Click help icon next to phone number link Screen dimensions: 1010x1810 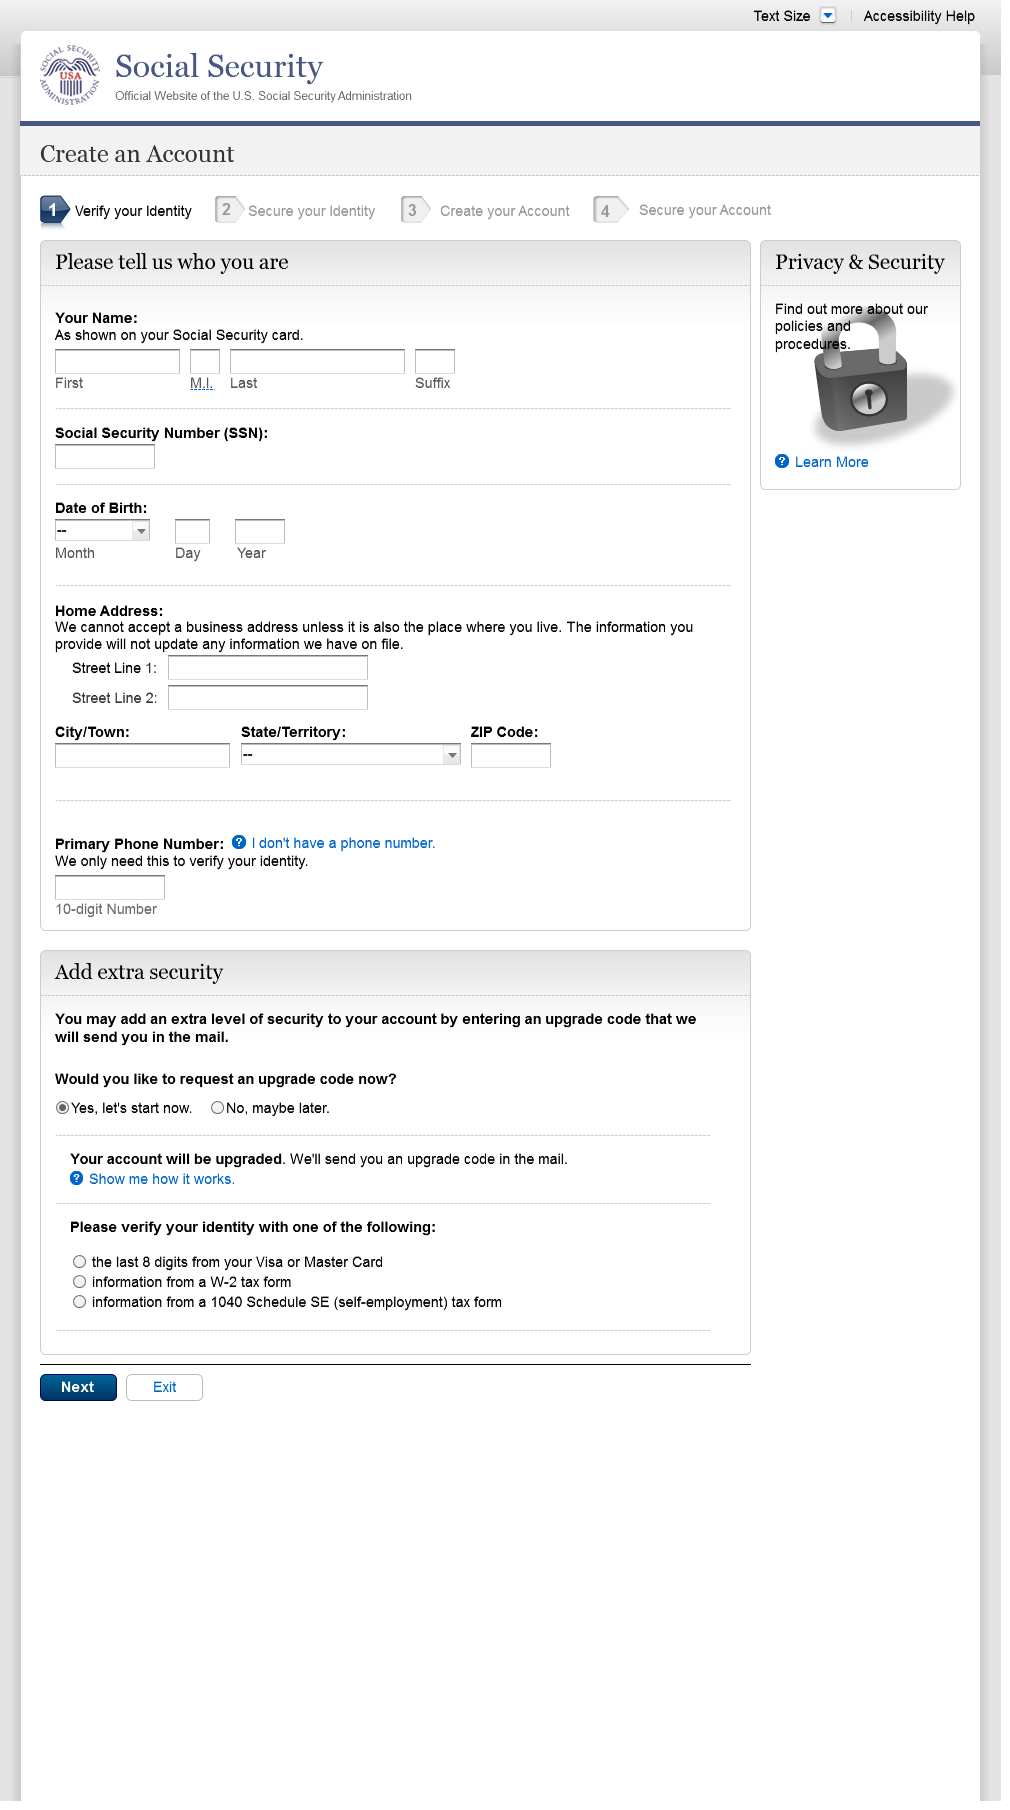pos(239,842)
